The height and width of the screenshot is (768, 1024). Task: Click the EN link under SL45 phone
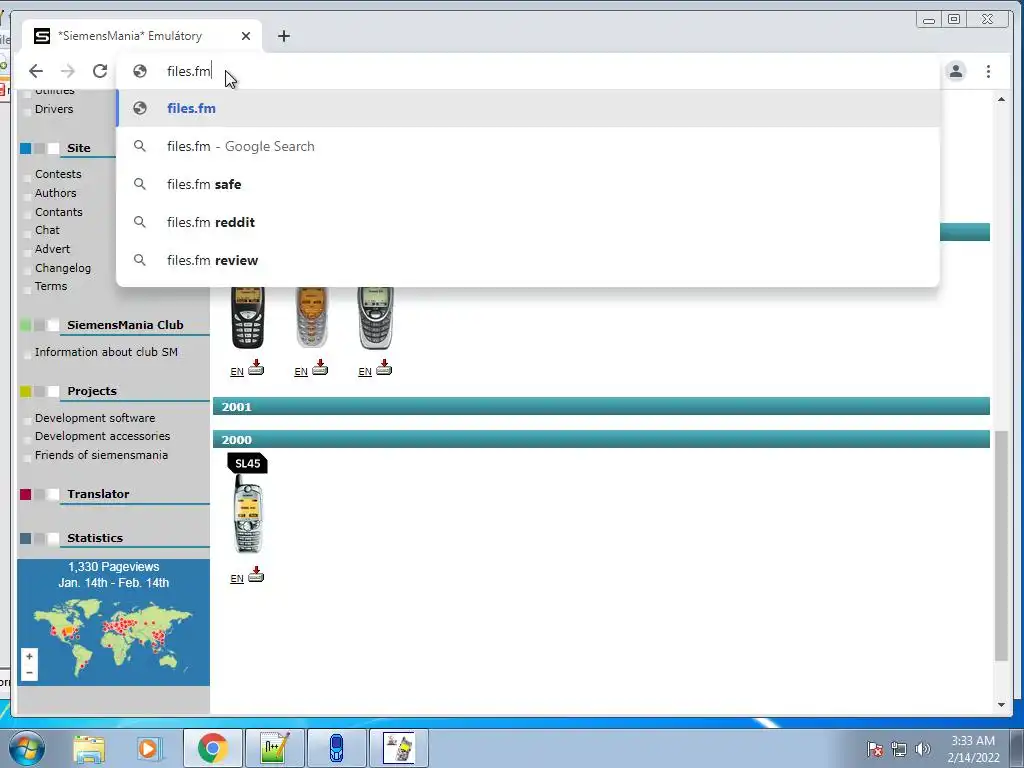[237, 579]
